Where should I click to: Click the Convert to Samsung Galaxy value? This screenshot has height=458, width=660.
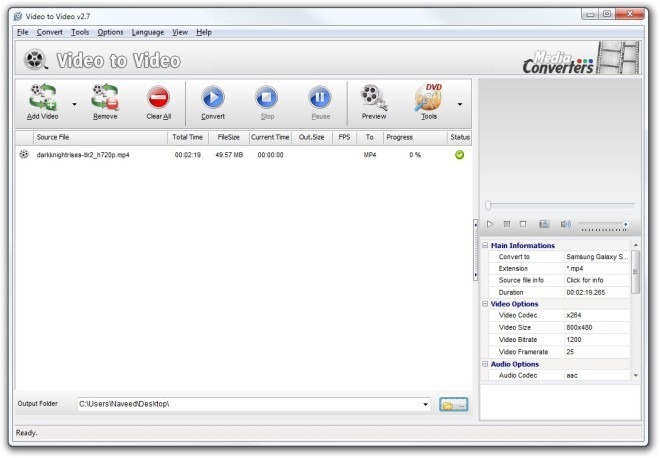click(x=597, y=257)
